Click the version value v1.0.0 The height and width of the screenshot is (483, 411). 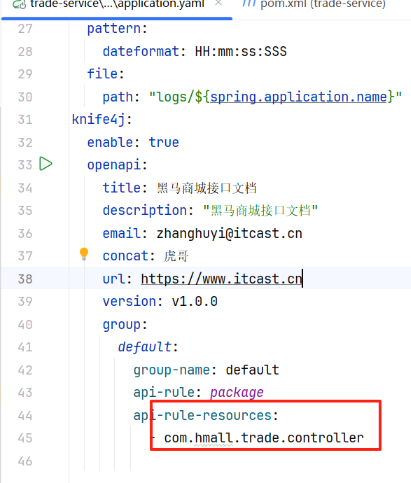195,301
